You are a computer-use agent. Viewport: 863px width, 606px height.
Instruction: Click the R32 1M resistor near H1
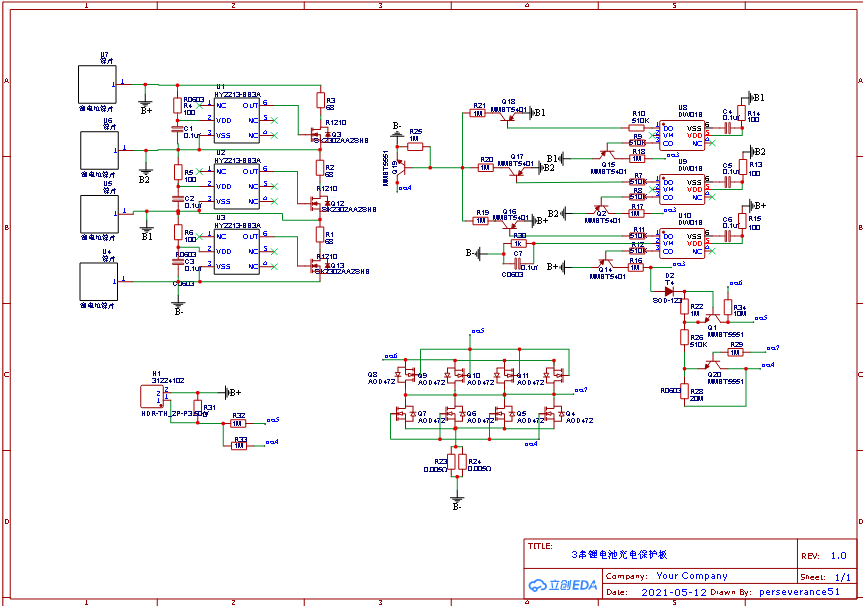[x=238, y=423]
